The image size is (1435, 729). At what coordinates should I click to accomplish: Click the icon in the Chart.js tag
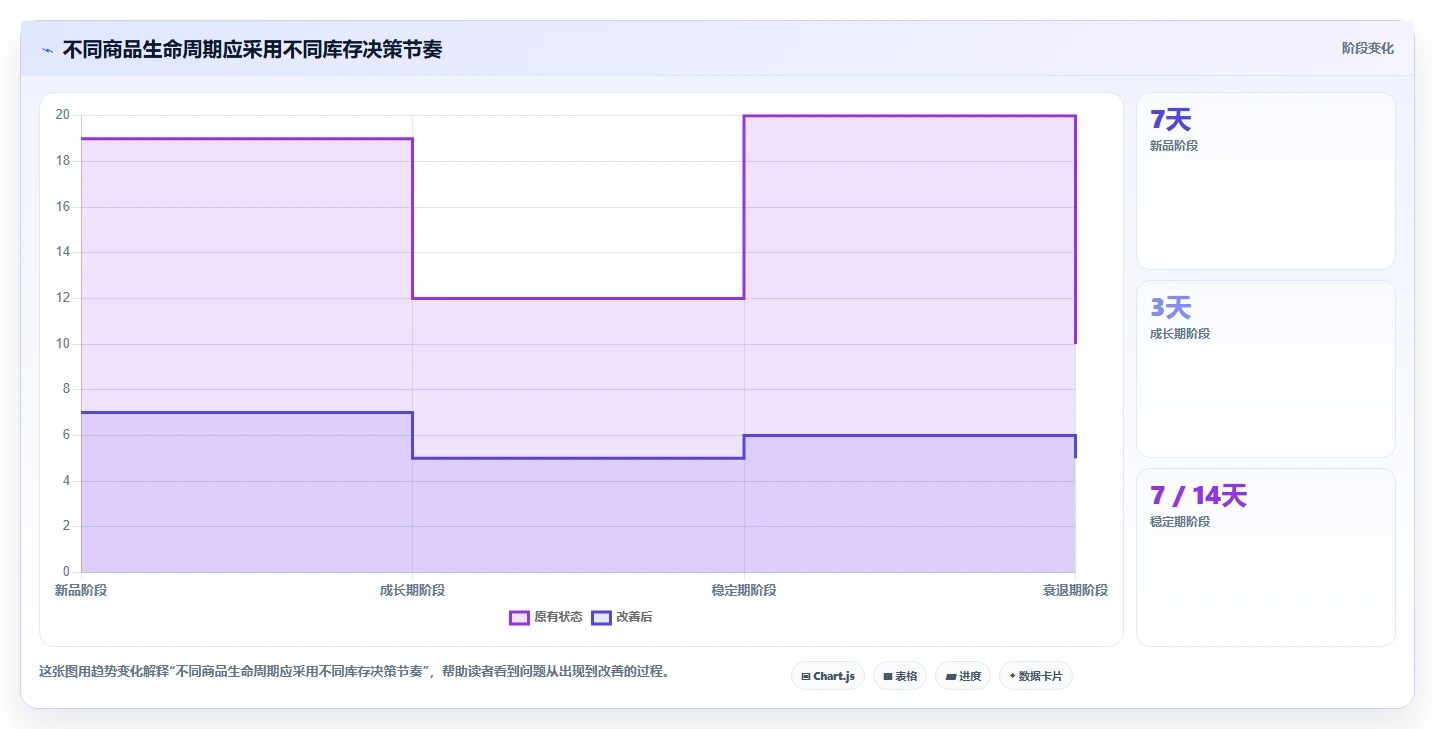pos(805,677)
